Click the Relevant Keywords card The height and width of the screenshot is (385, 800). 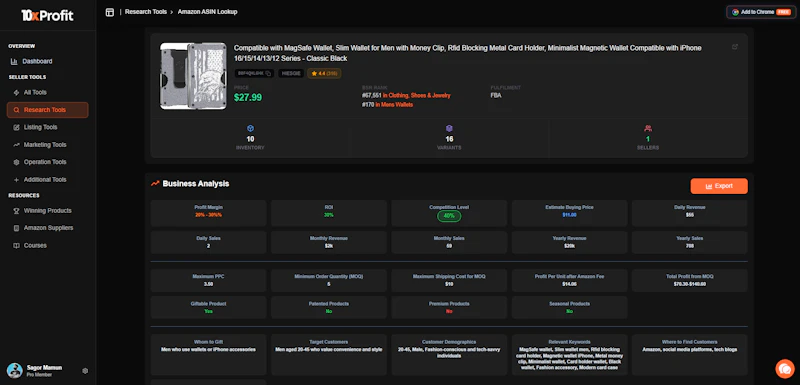[569, 355]
